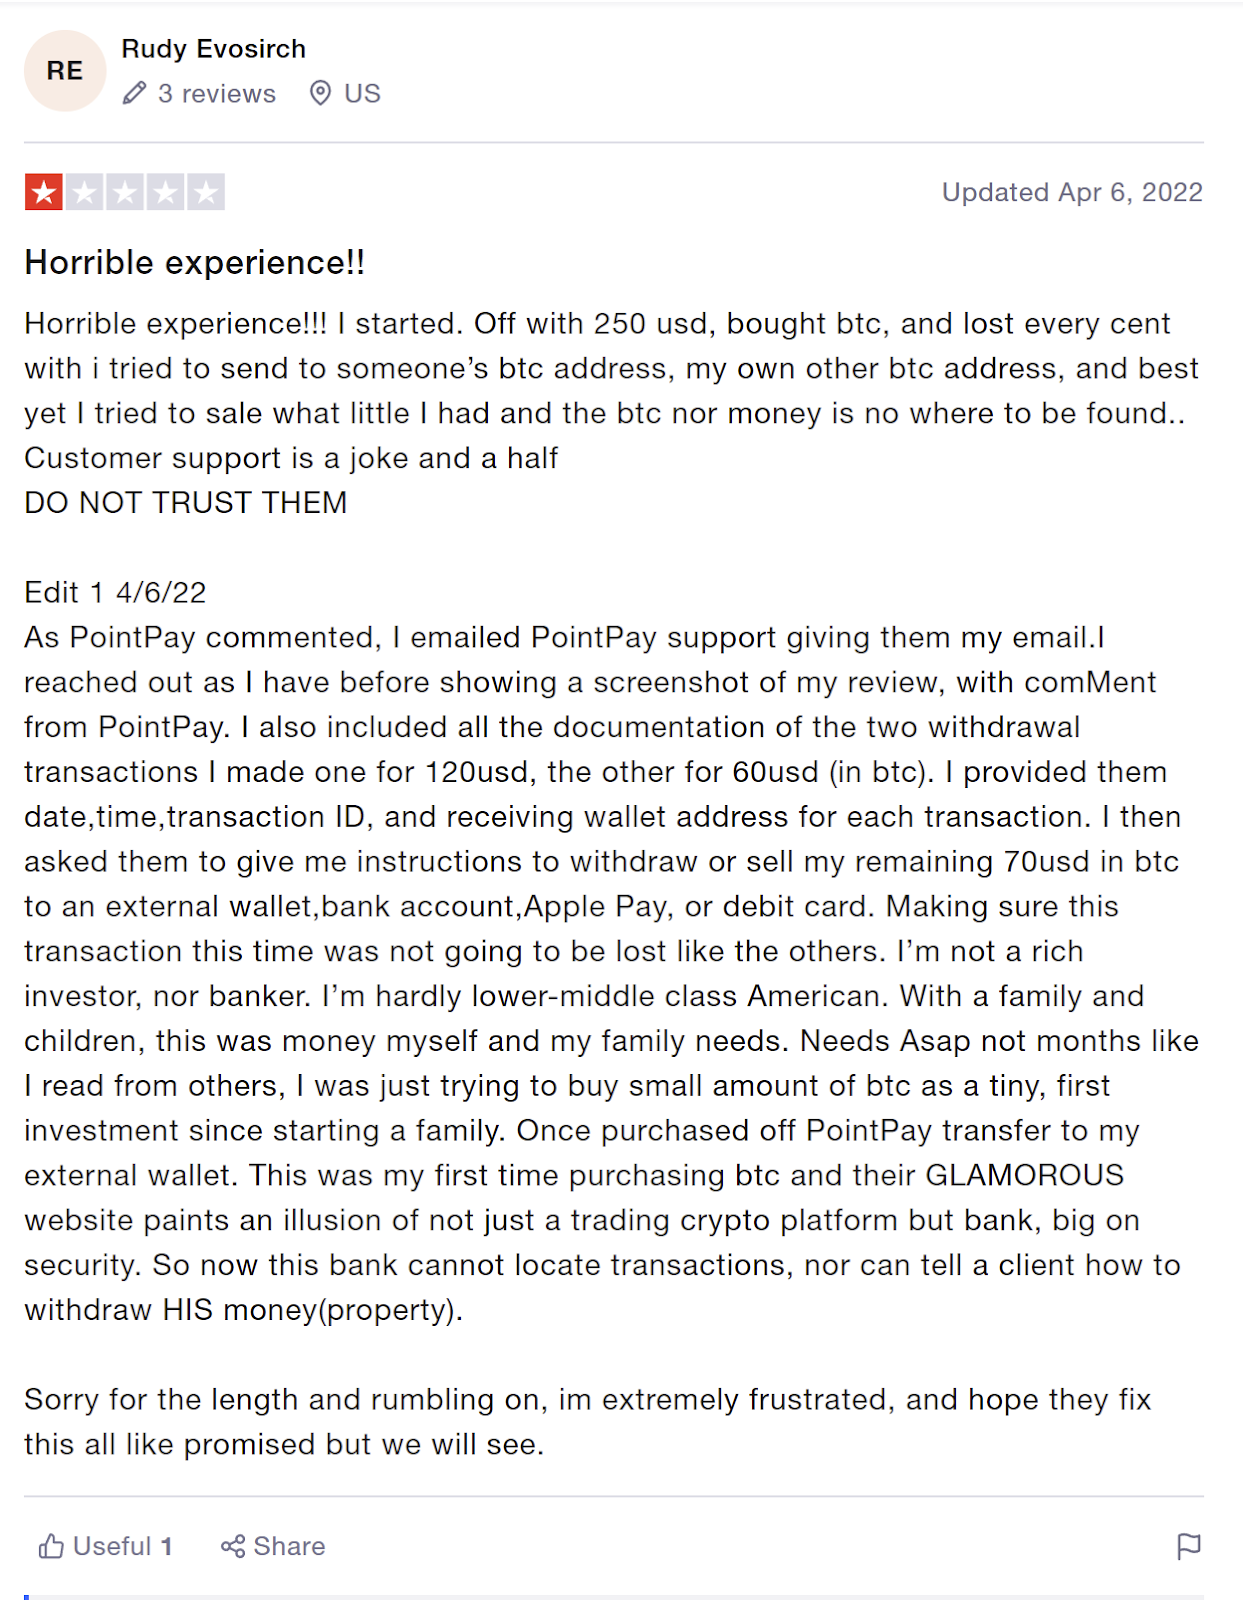
Task: Share this review
Action: click(273, 1547)
